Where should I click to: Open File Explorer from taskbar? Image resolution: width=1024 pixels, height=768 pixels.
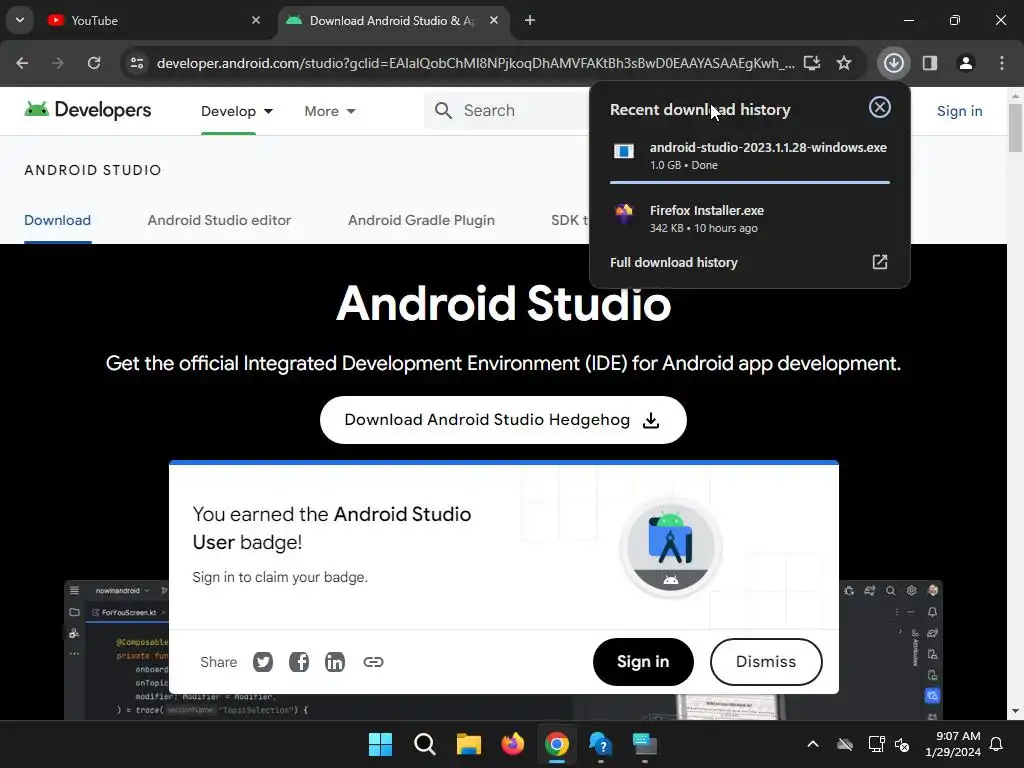pos(469,744)
